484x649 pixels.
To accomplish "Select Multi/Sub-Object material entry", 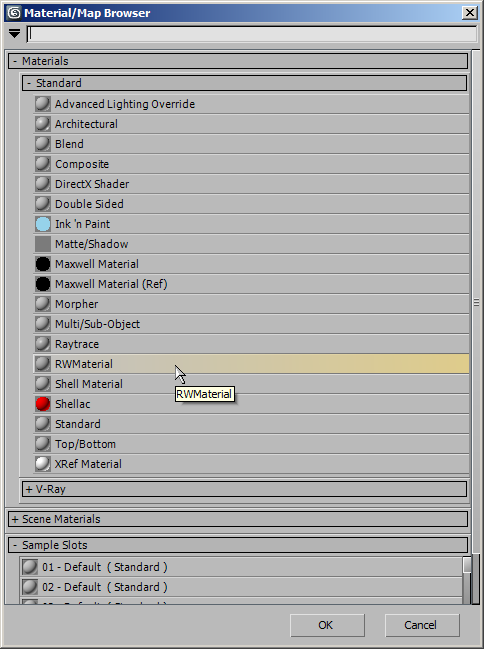I will [251, 324].
